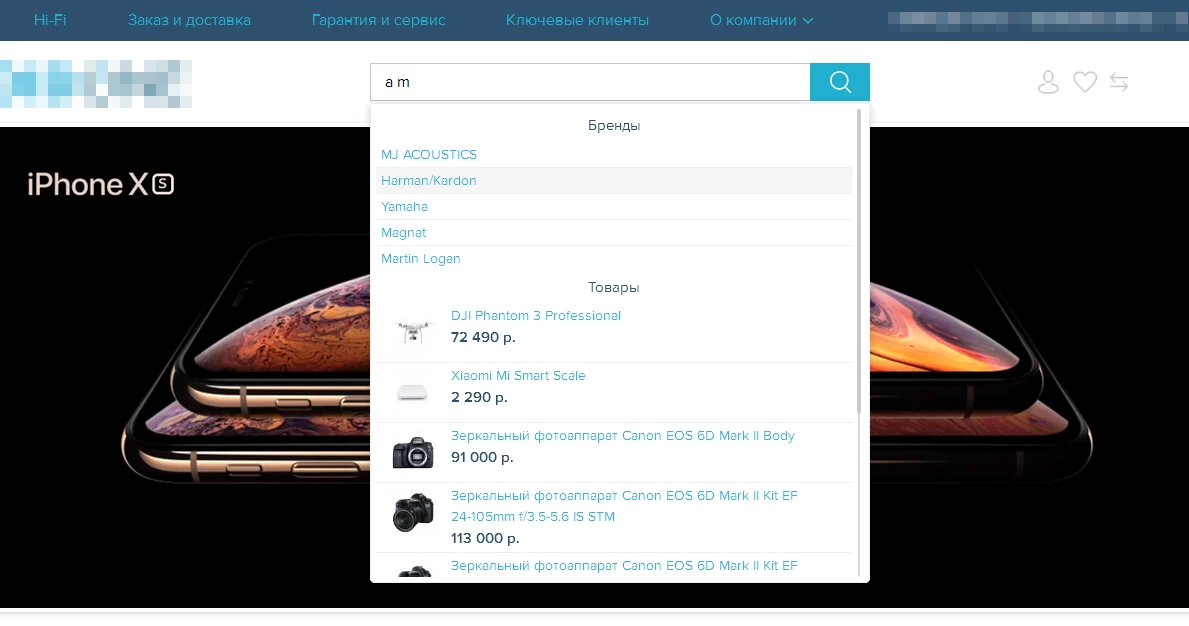1189x626 pixels.
Task: Open Canon EOS 6D Kit 24-105mm STM link
Action: [624, 506]
